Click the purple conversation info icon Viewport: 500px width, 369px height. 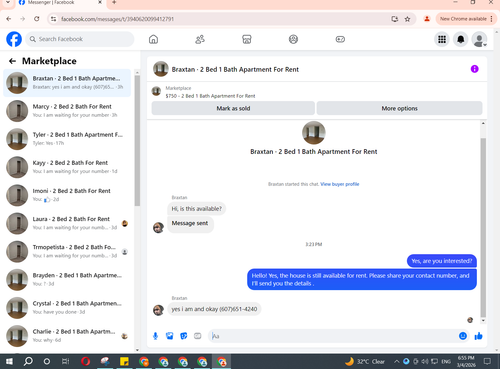coord(474,69)
